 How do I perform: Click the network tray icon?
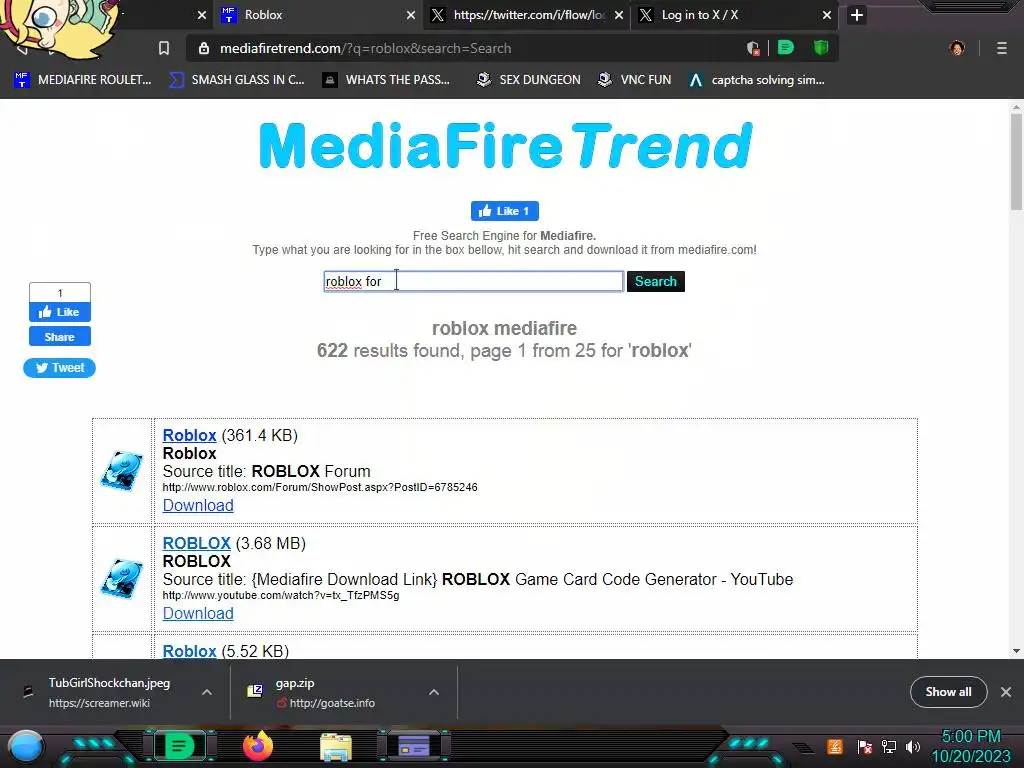pos(889,746)
